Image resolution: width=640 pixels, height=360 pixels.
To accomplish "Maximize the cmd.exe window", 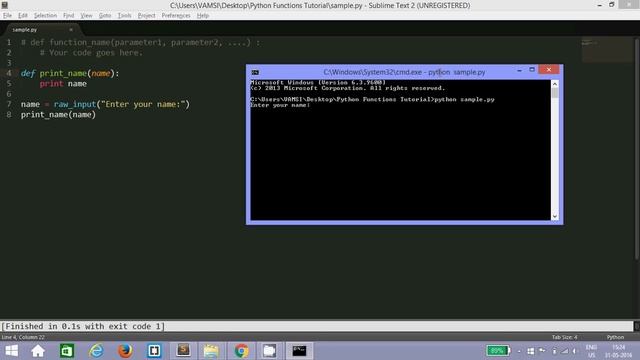I will point(532,70).
